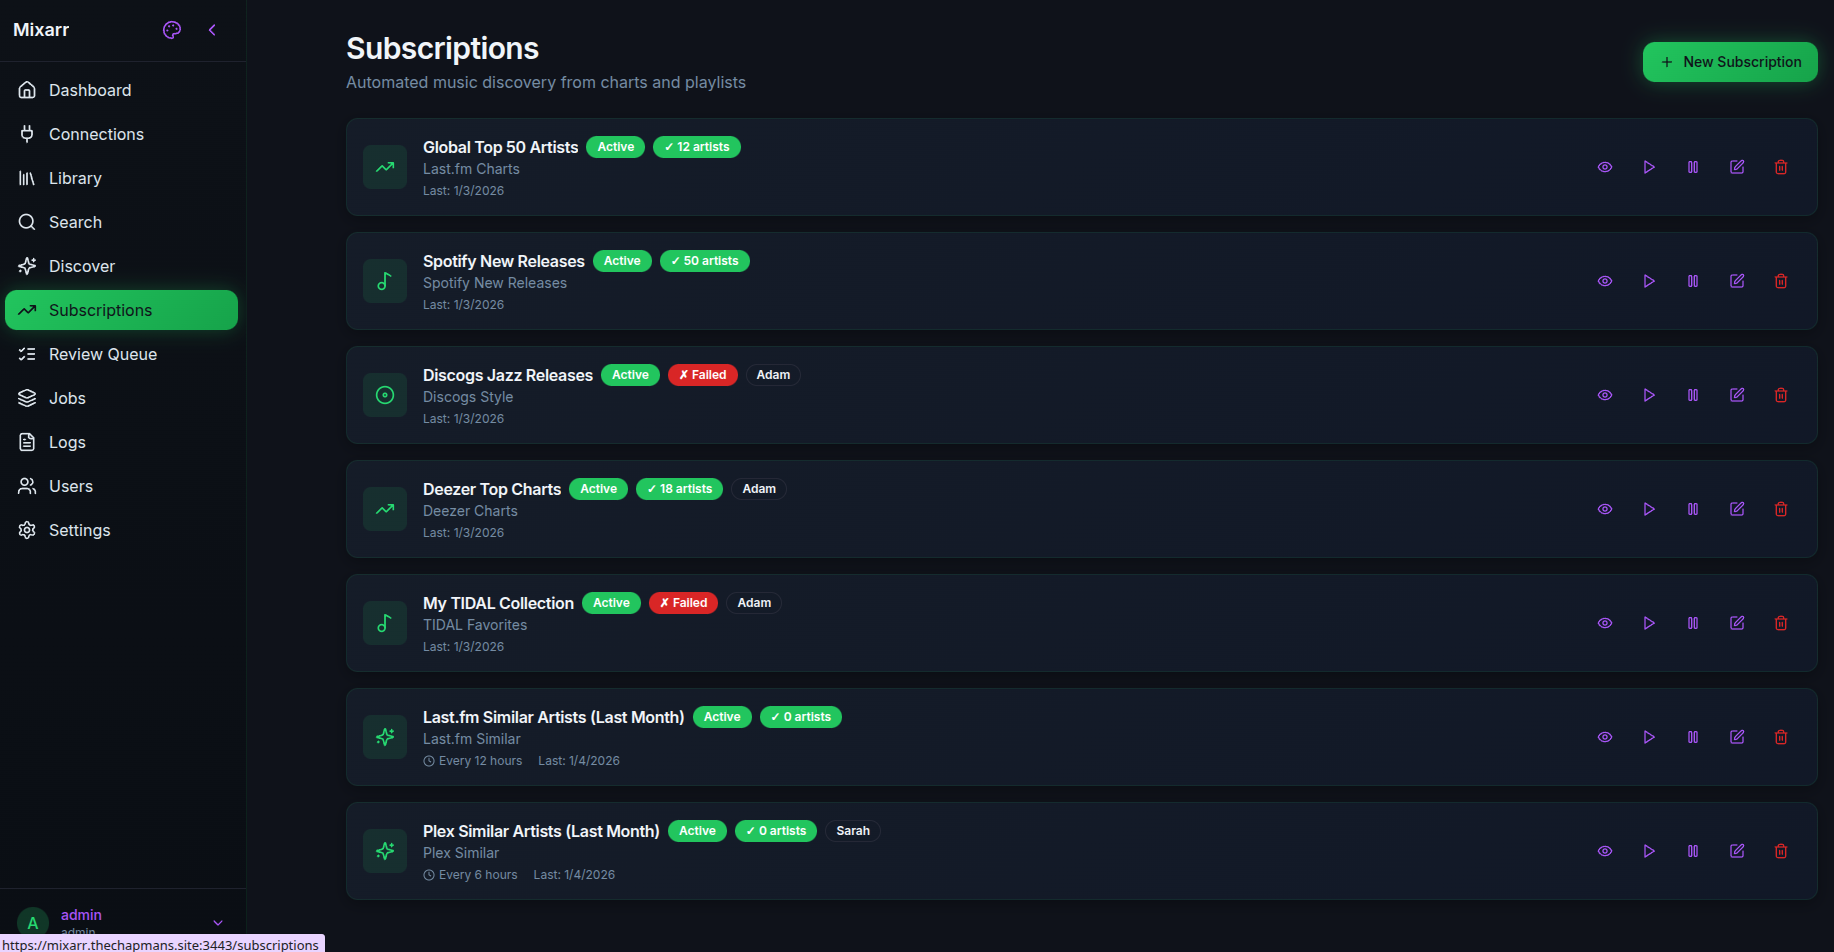Pause the Spotify New Releases subscription
The height and width of the screenshot is (952, 1834).
1693,281
